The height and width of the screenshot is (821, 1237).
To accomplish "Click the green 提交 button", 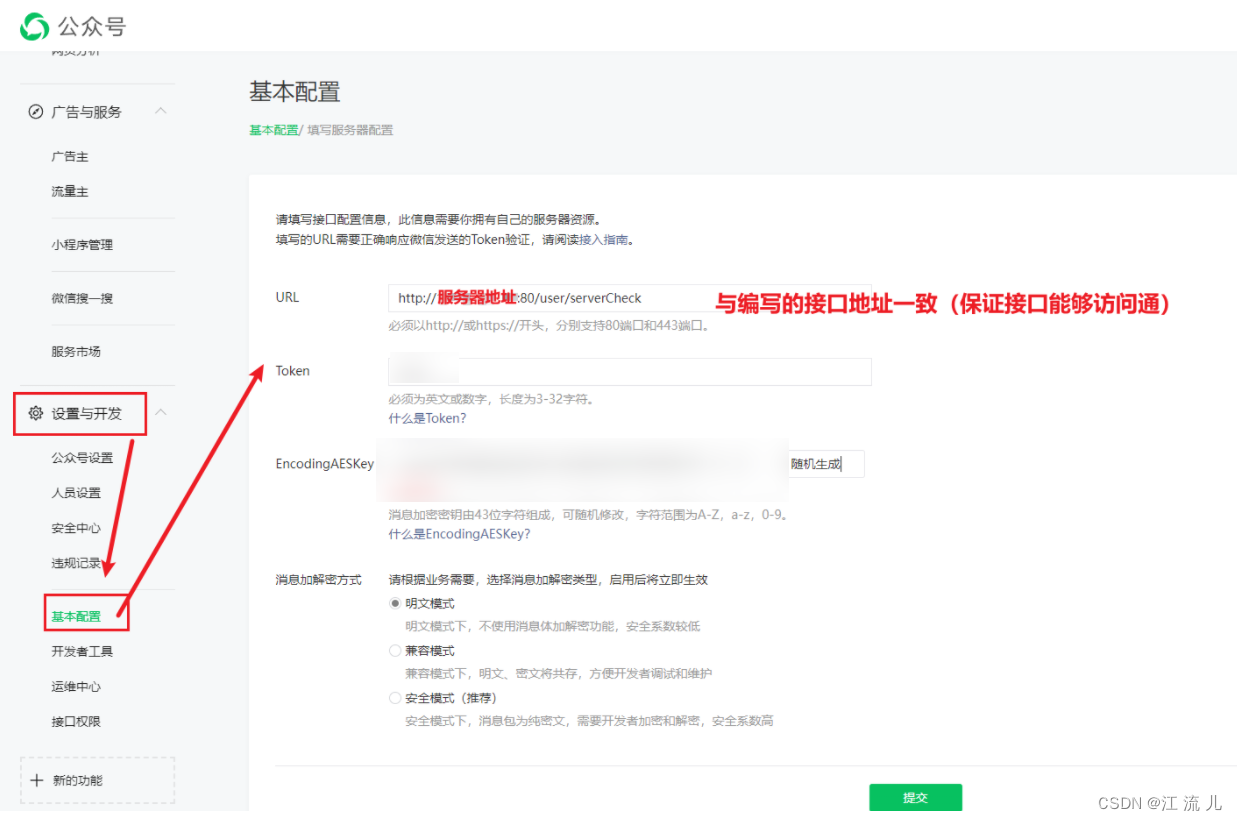I will point(915,797).
